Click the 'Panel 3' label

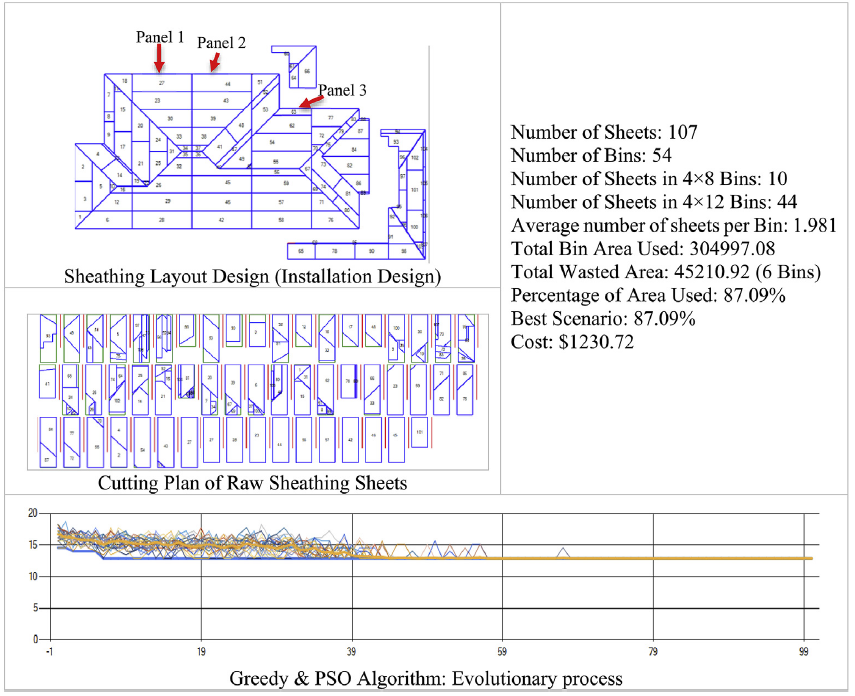[x=342, y=90]
